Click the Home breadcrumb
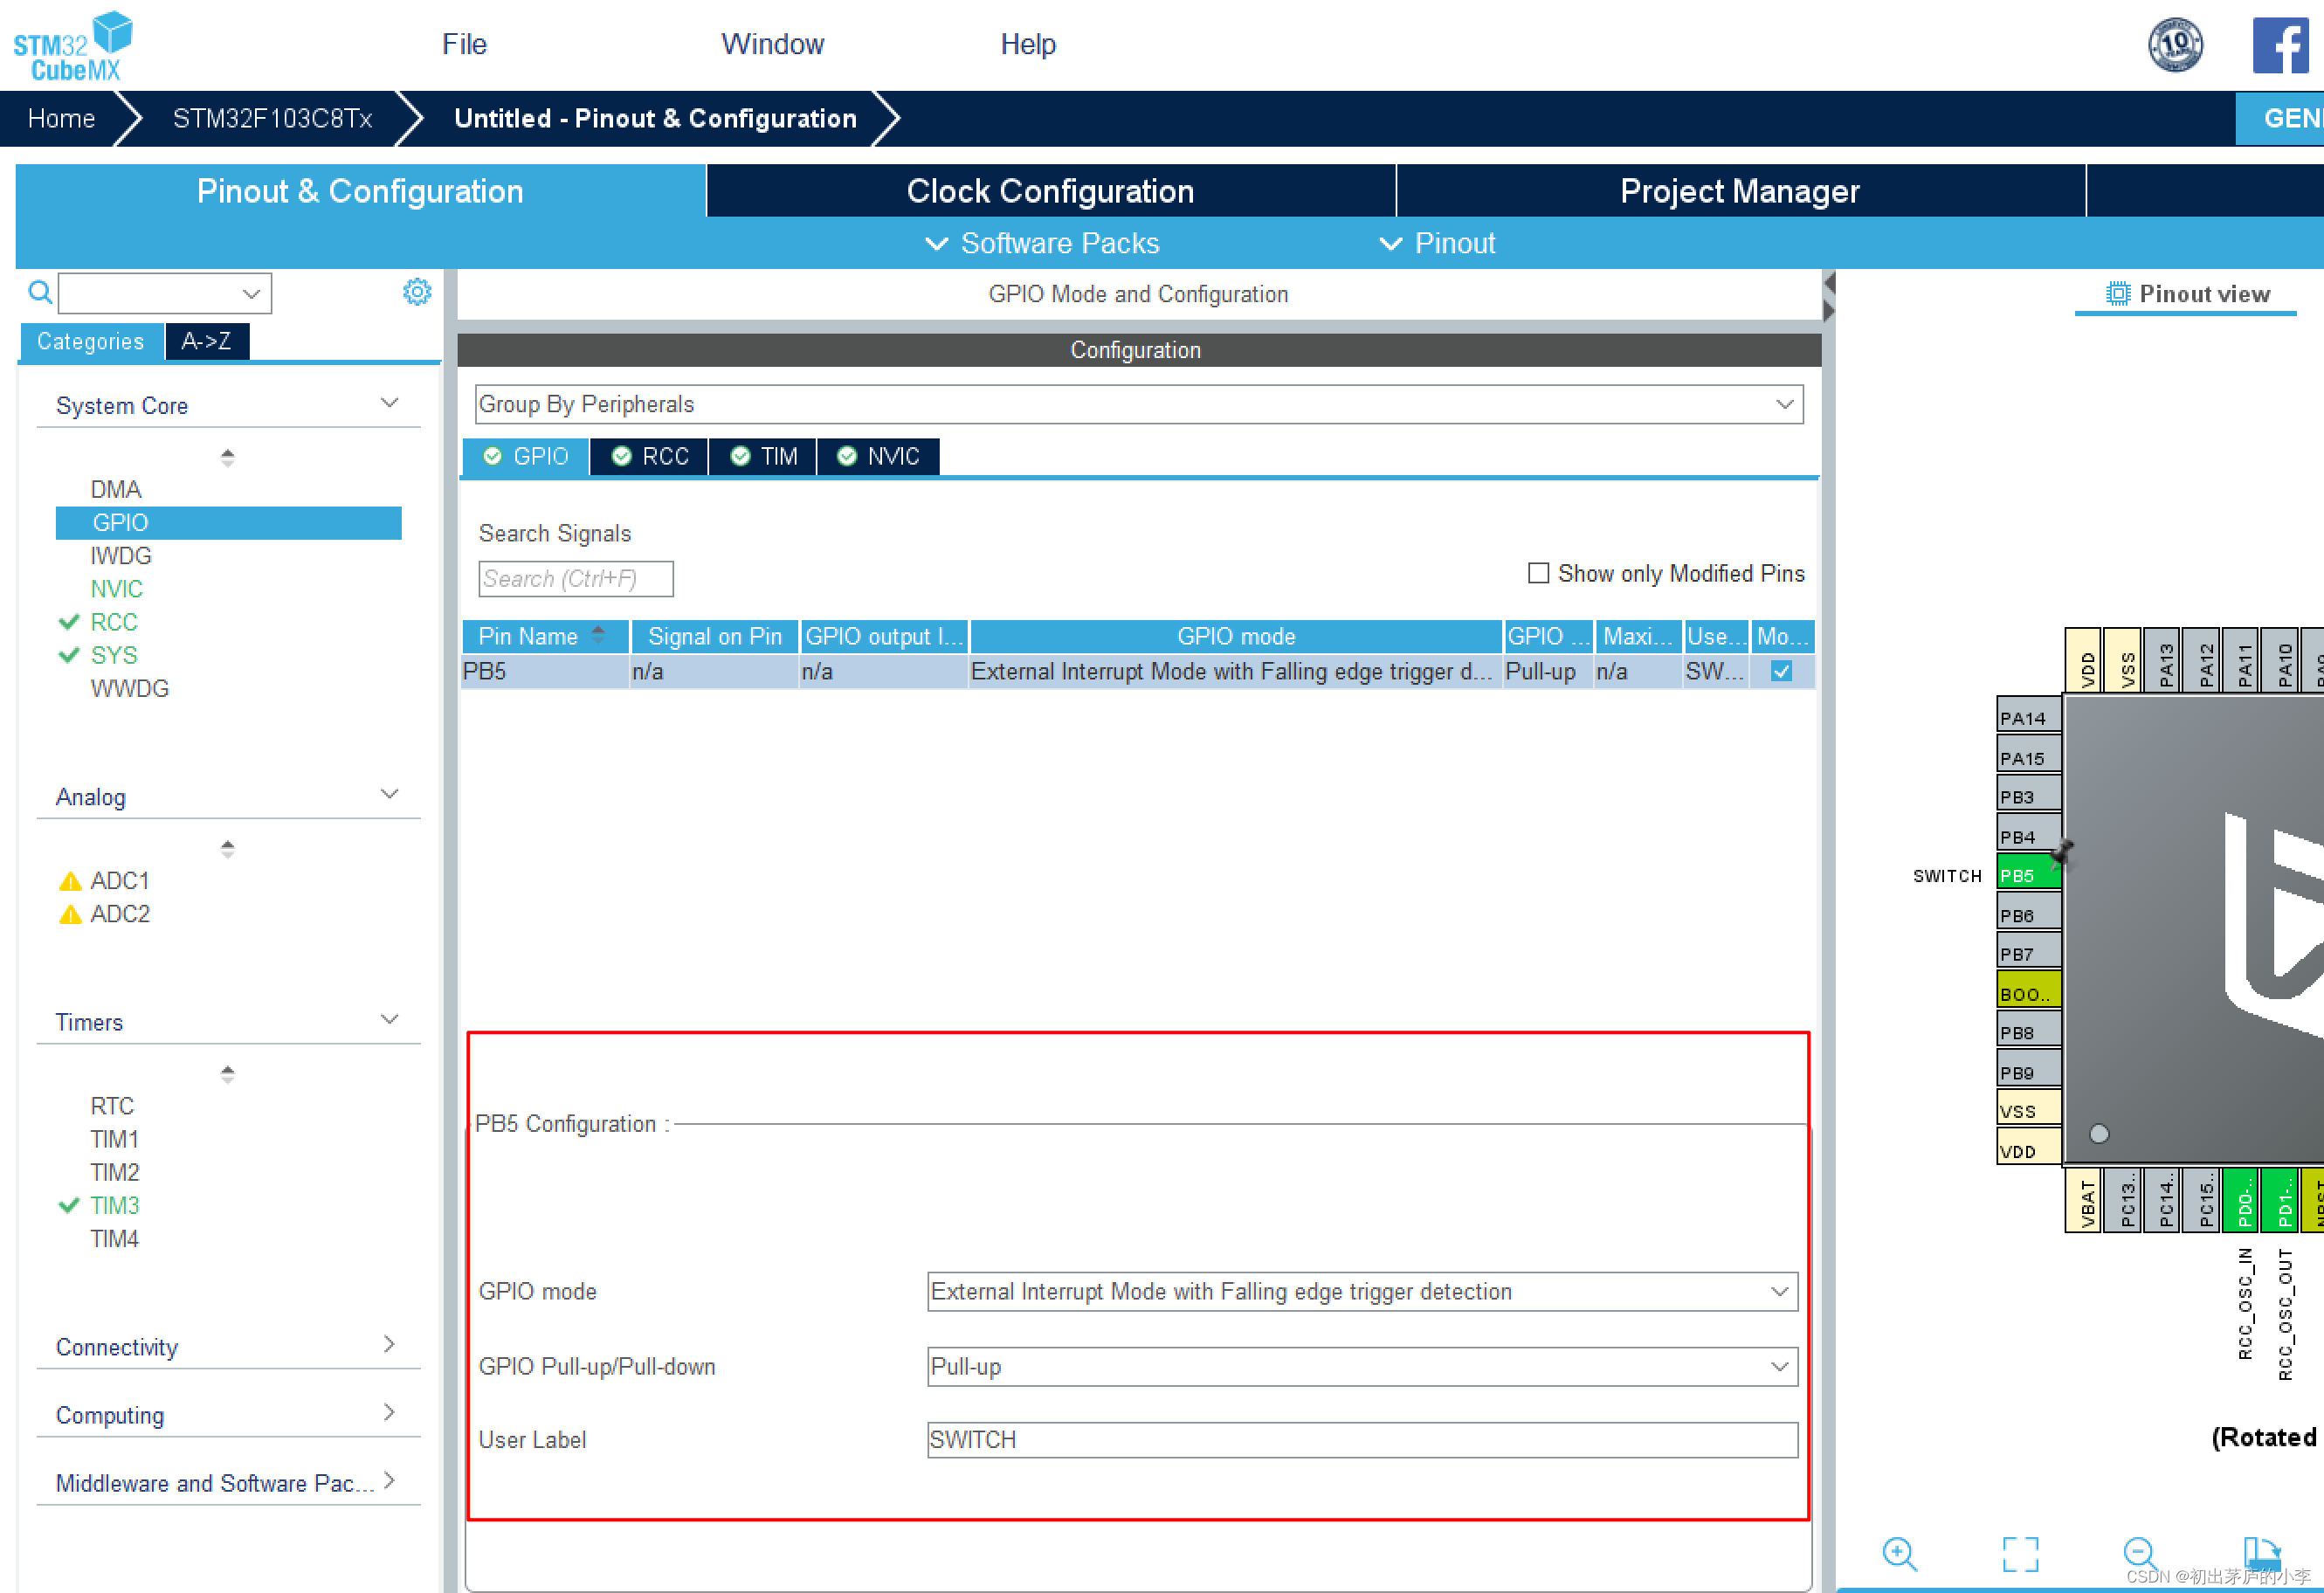Image resolution: width=2324 pixels, height=1593 pixels. point(62,118)
